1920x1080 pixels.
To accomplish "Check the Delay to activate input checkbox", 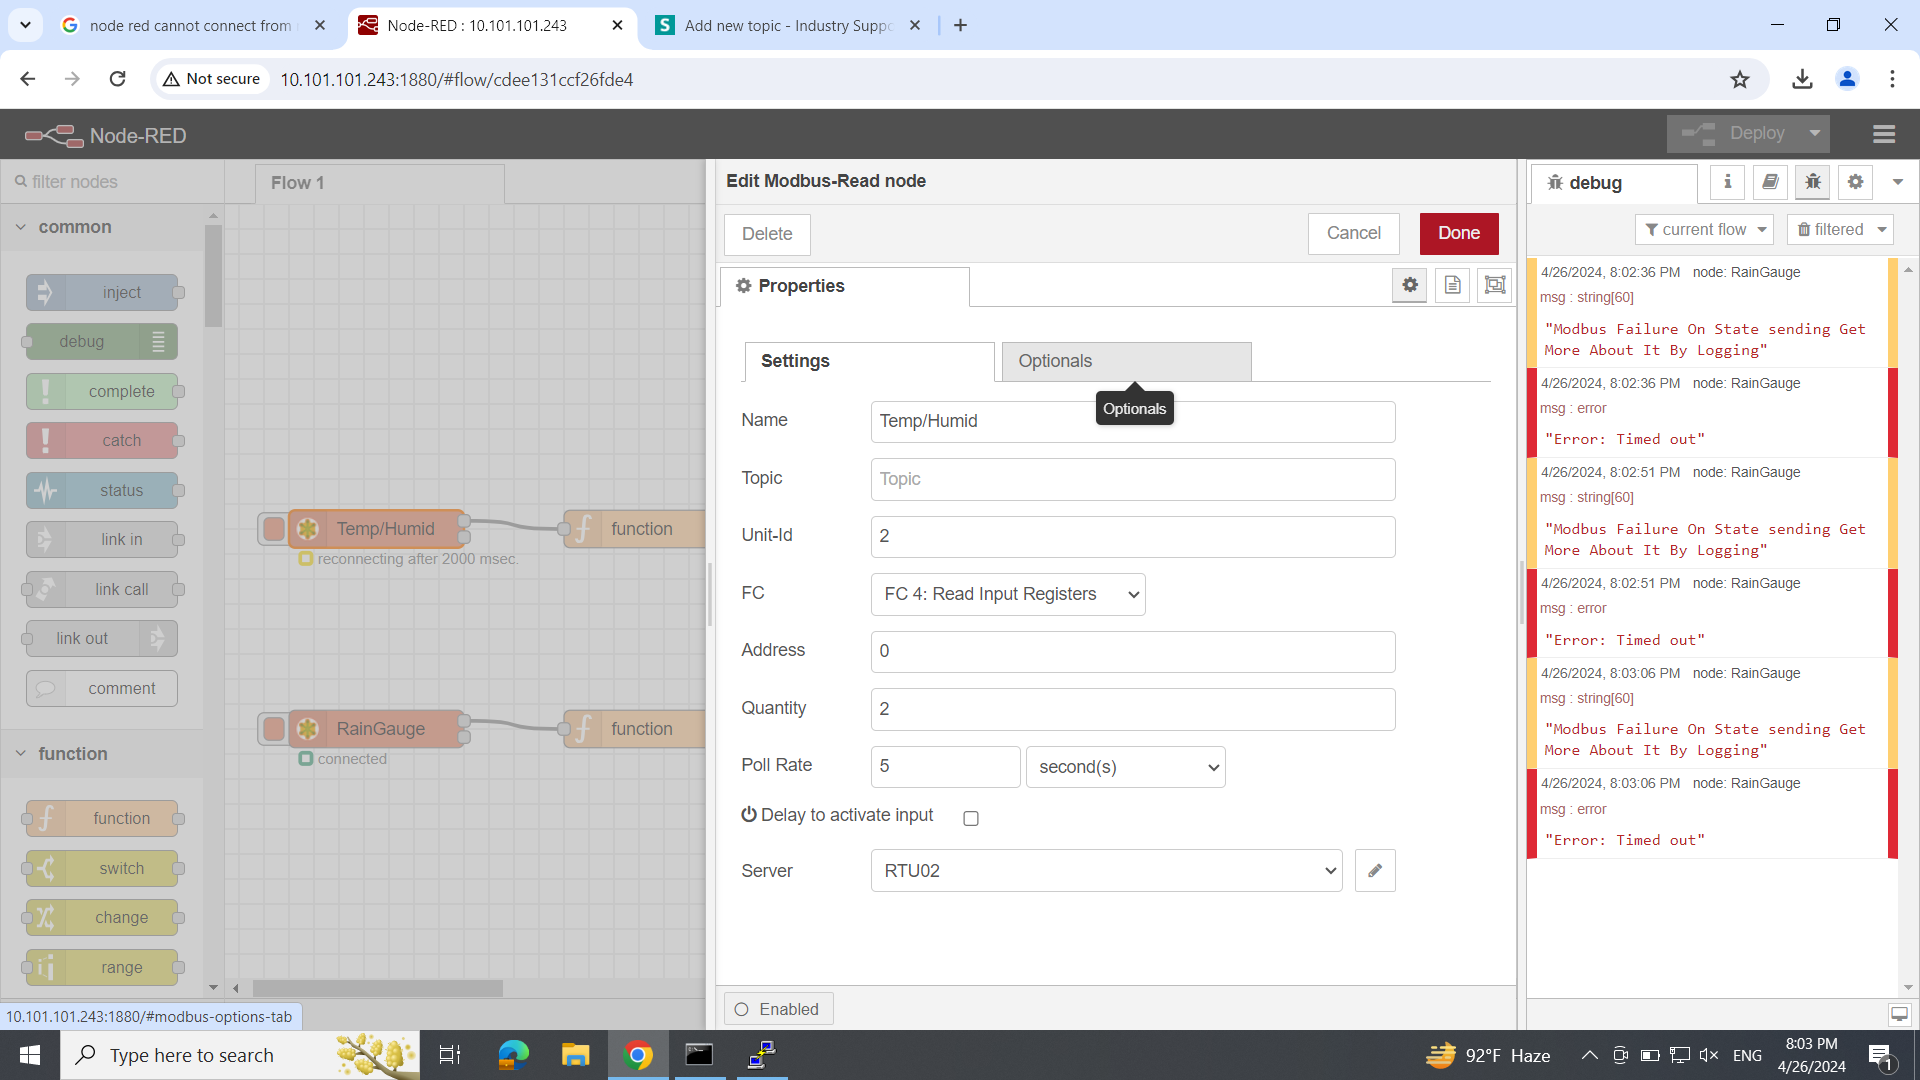I will [x=970, y=818].
